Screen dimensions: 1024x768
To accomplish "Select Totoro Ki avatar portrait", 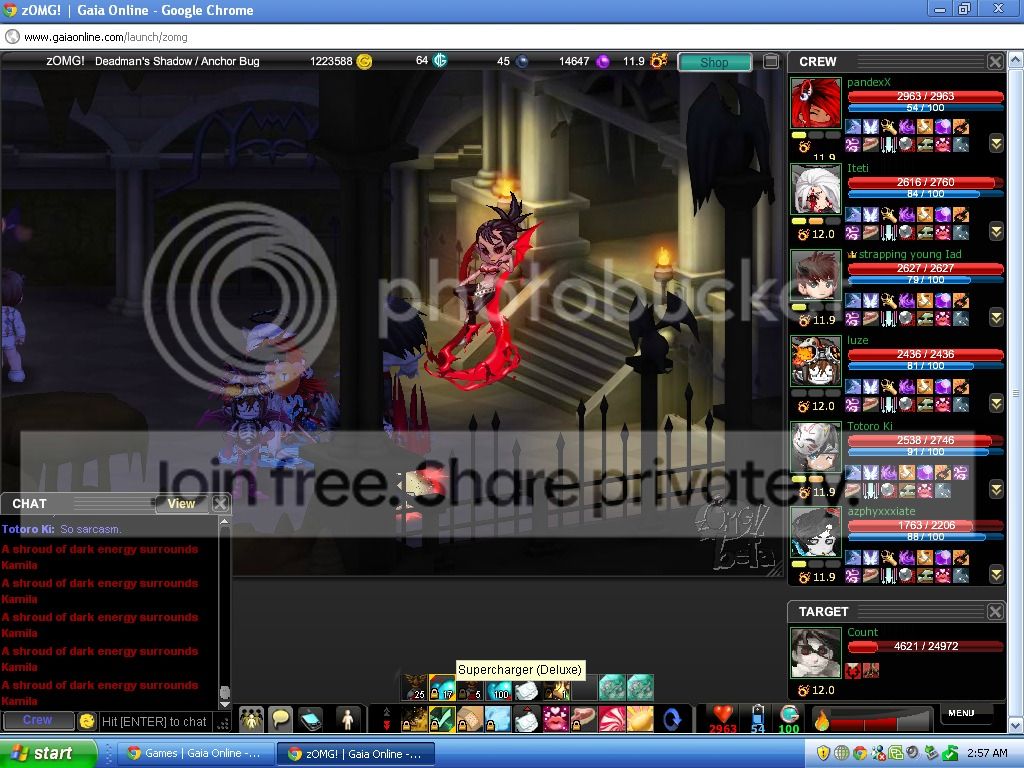I will (x=815, y=447).
